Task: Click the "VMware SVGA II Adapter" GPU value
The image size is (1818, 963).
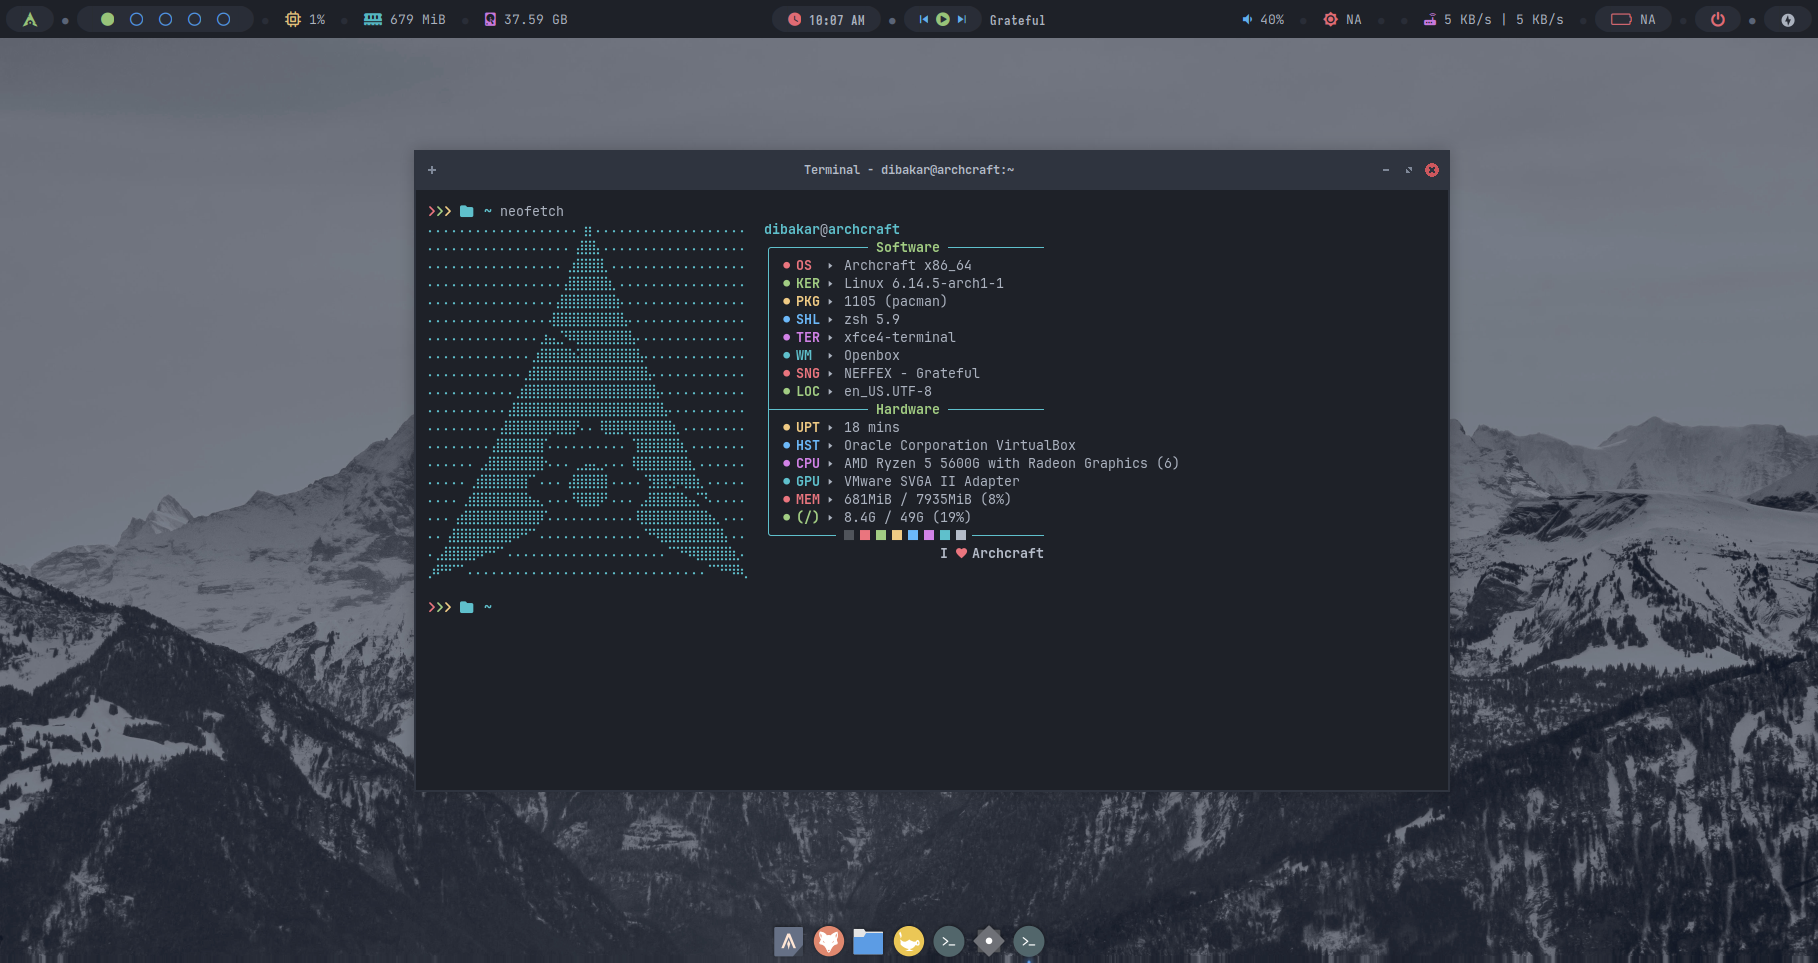Action: [x=932, y=481]
